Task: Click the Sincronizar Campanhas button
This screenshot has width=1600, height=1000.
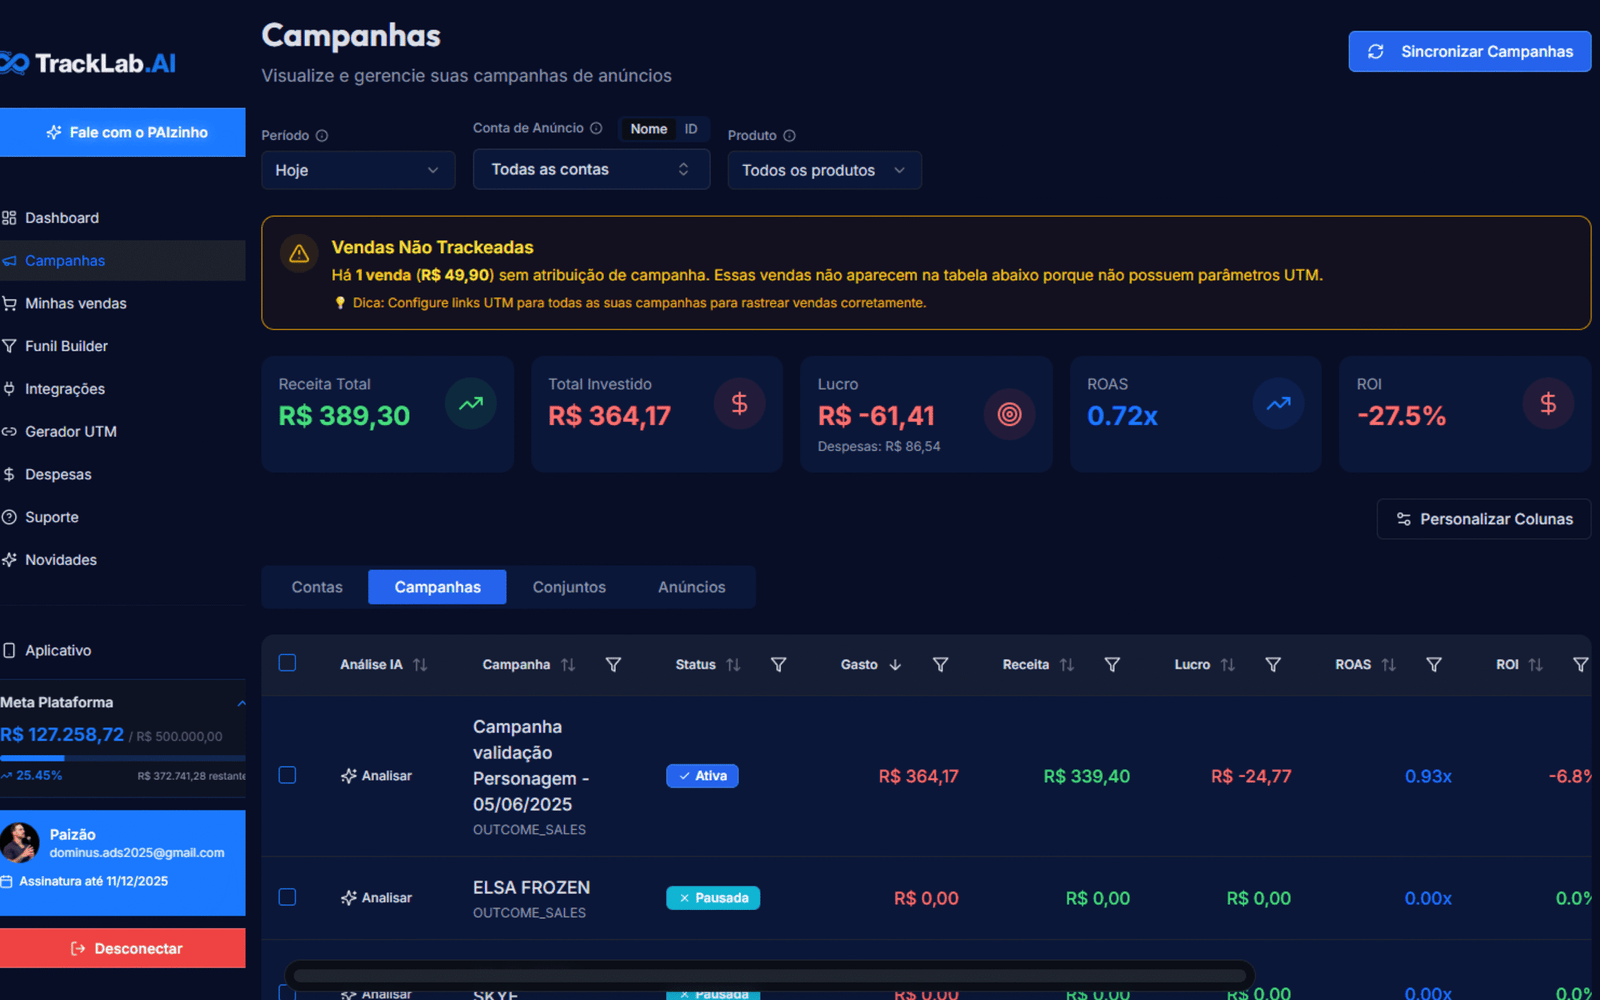Action: (x=1469, y=52)
